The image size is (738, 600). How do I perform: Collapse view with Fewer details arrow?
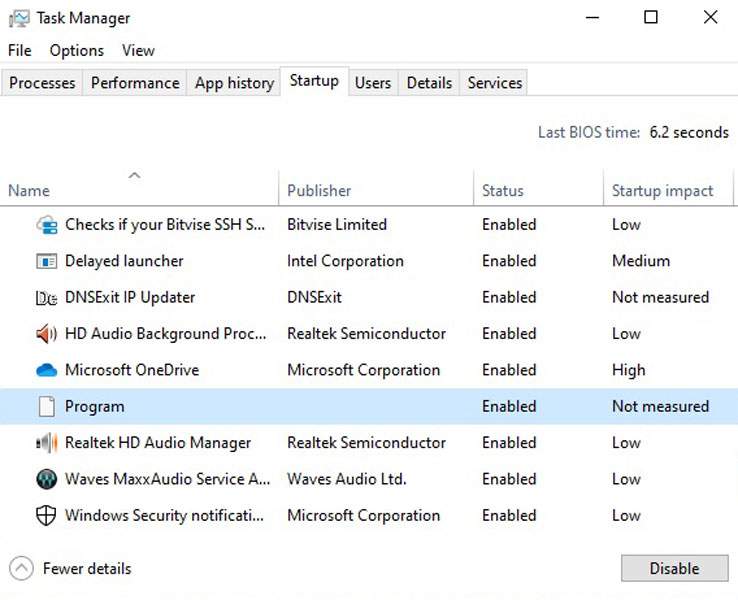point(21,568)
